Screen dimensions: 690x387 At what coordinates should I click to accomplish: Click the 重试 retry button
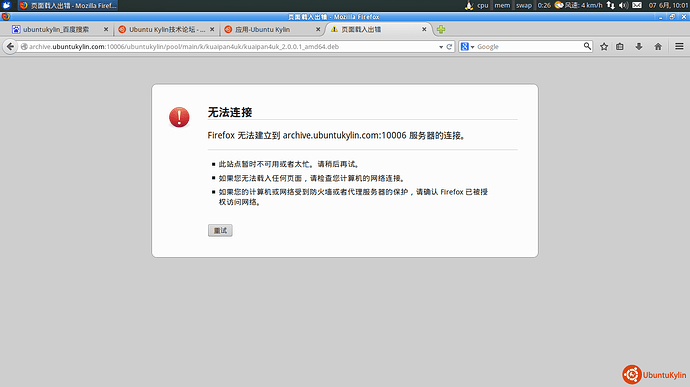point(220,230)
